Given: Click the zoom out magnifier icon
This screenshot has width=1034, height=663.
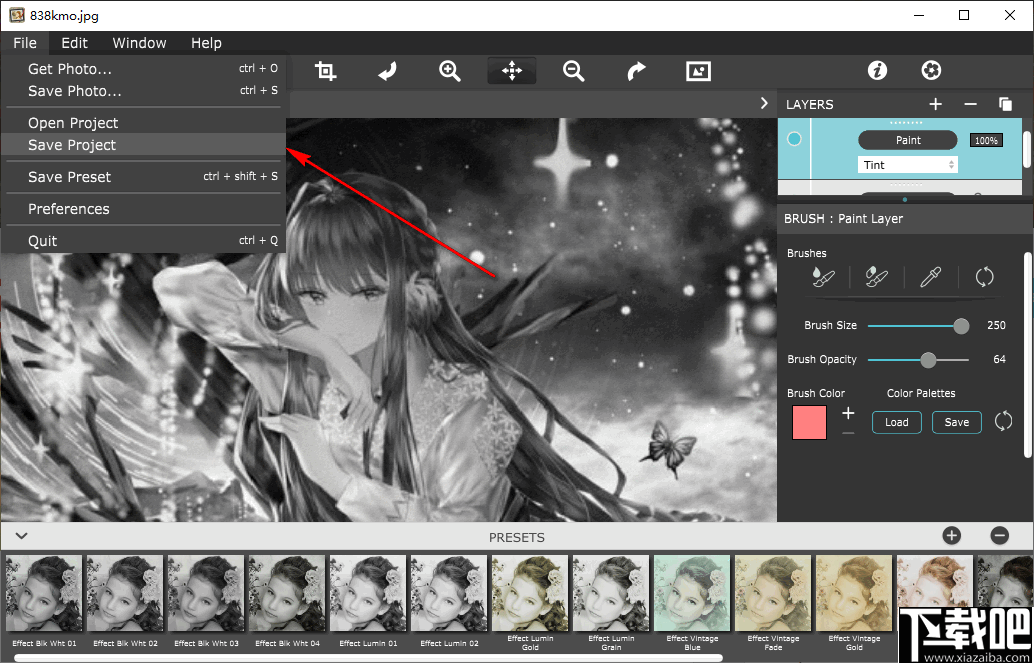Looking at the screenshot, I should coord(574,71).
